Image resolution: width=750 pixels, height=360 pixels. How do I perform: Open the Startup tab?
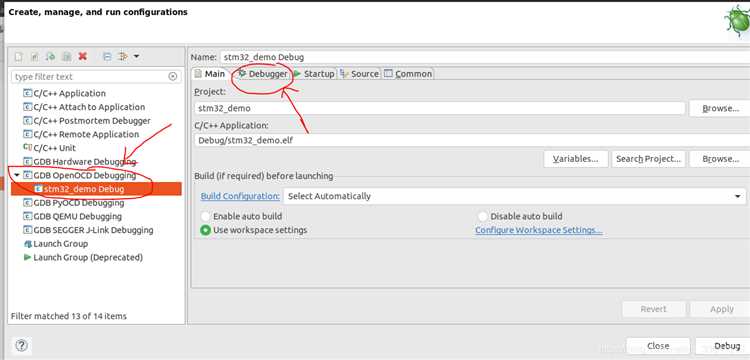click(x=314, y=74)
